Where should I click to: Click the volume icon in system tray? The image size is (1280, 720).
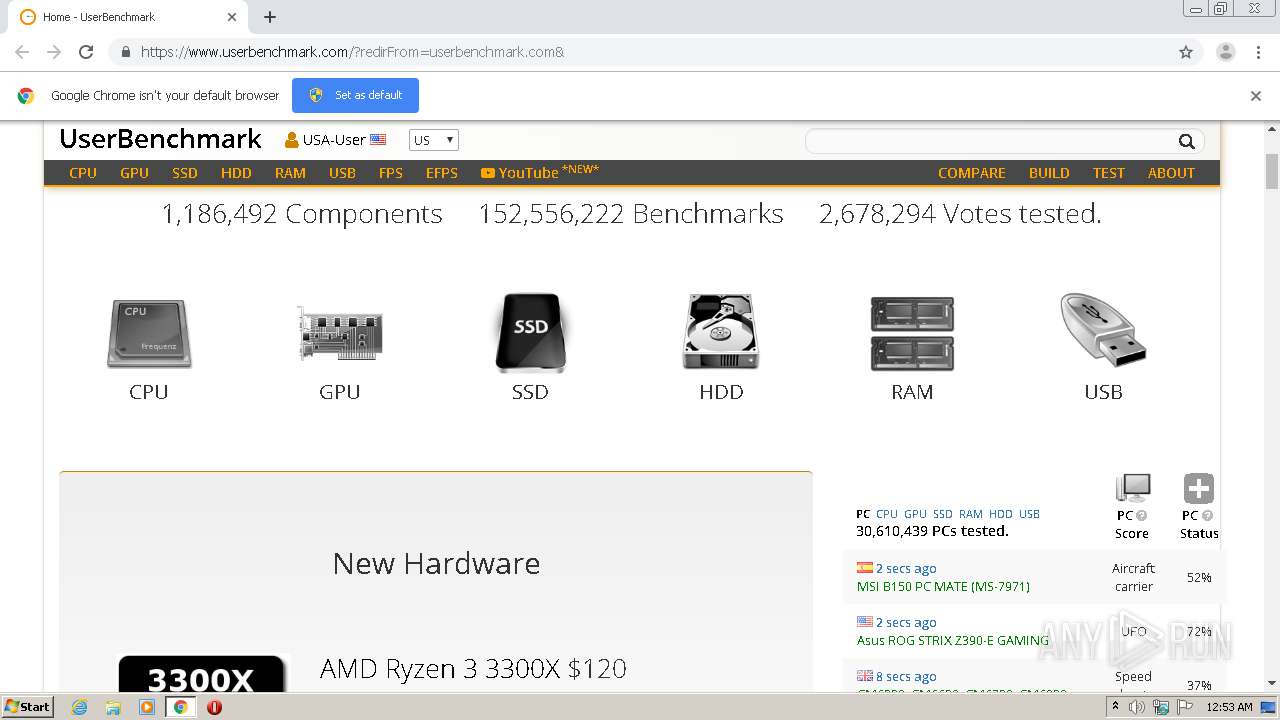1137,707
